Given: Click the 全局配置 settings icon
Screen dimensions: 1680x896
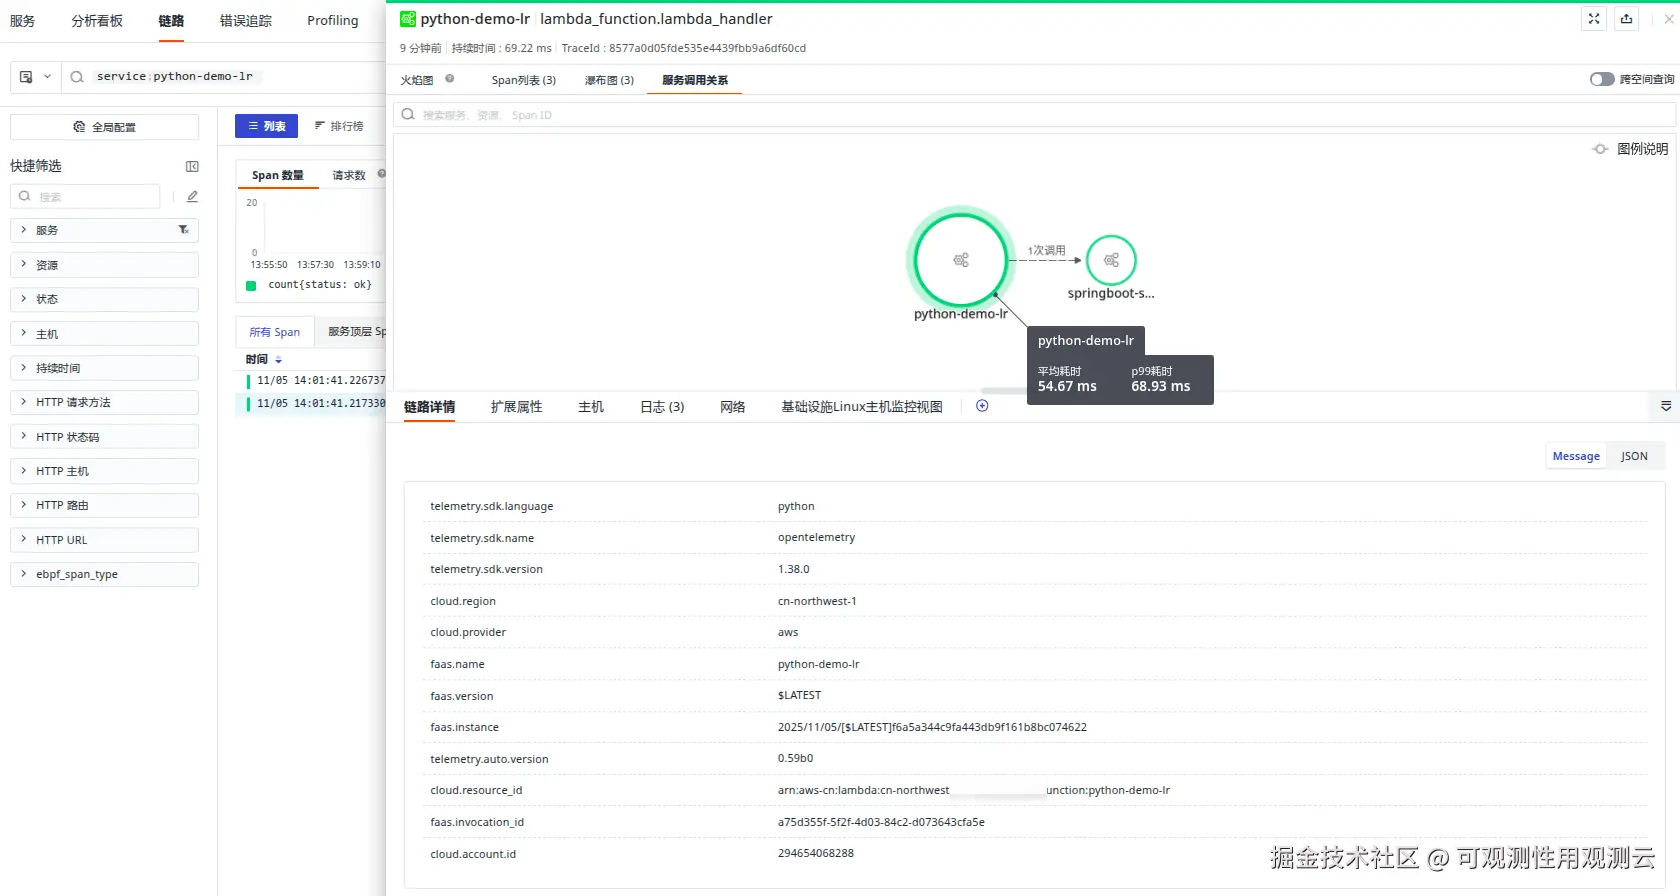Looking at the screenshot, I should tap(79, 127).
